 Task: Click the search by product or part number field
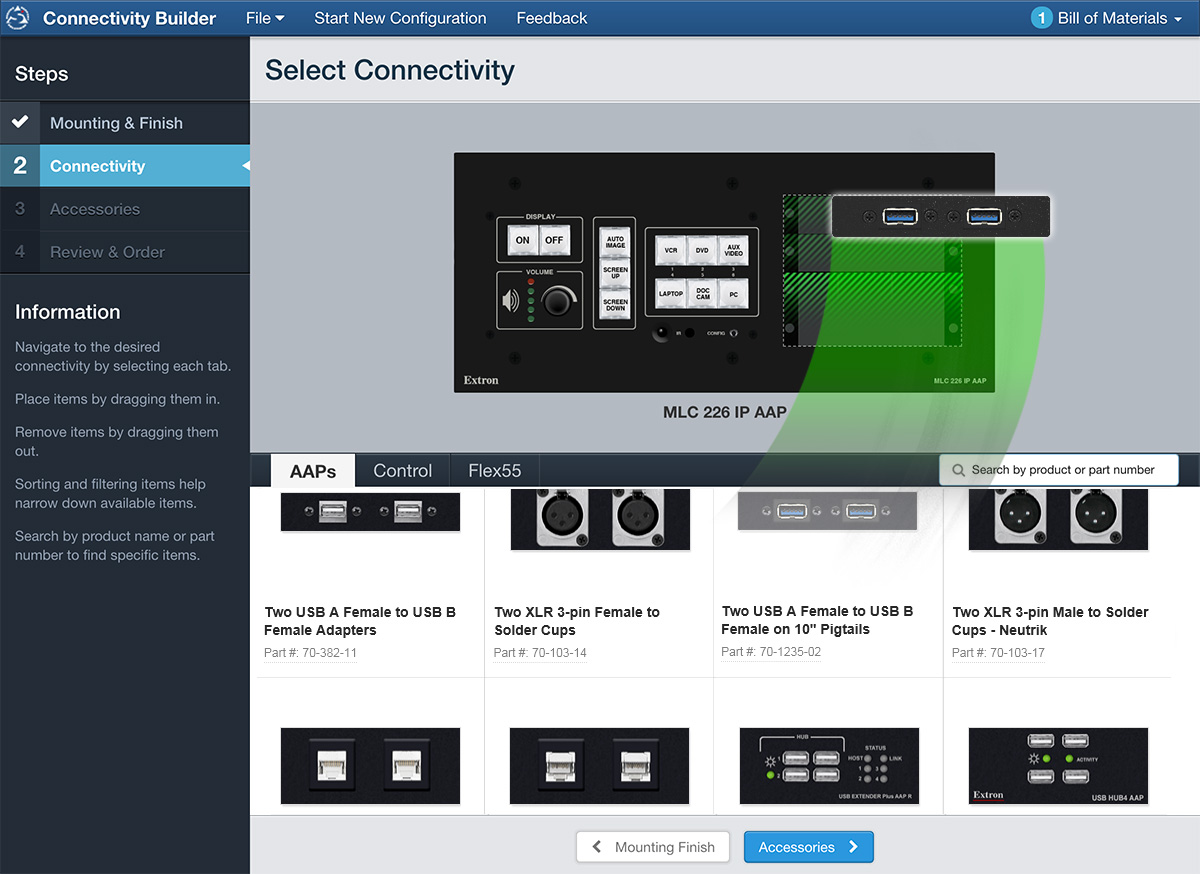coord(1059,470)
